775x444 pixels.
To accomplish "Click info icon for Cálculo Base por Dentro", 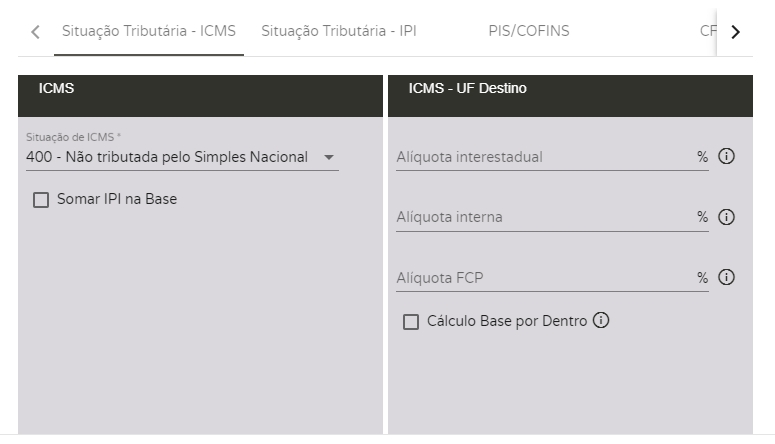I will pyautogui.click(x=601, y=321).
